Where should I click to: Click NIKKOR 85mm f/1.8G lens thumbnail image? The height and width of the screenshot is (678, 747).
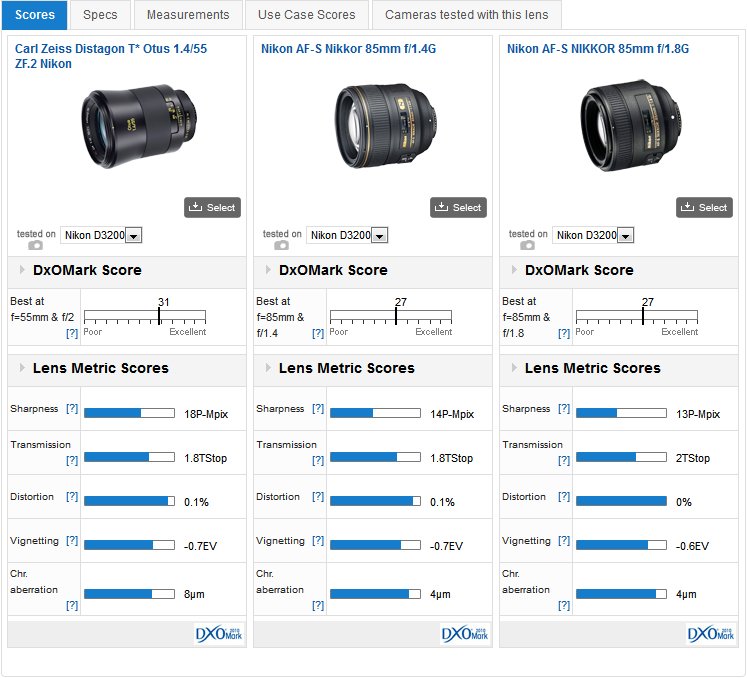[631, 125]
